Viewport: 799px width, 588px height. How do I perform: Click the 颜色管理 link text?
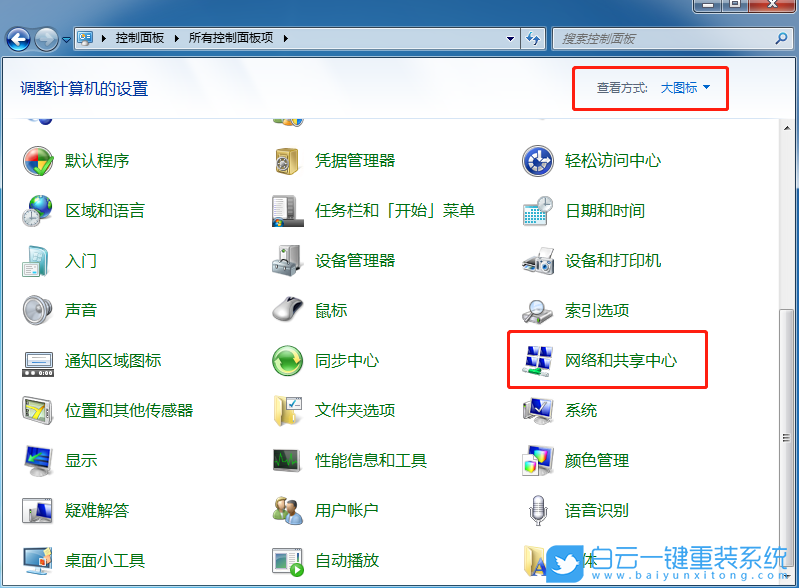coord(597,461)
